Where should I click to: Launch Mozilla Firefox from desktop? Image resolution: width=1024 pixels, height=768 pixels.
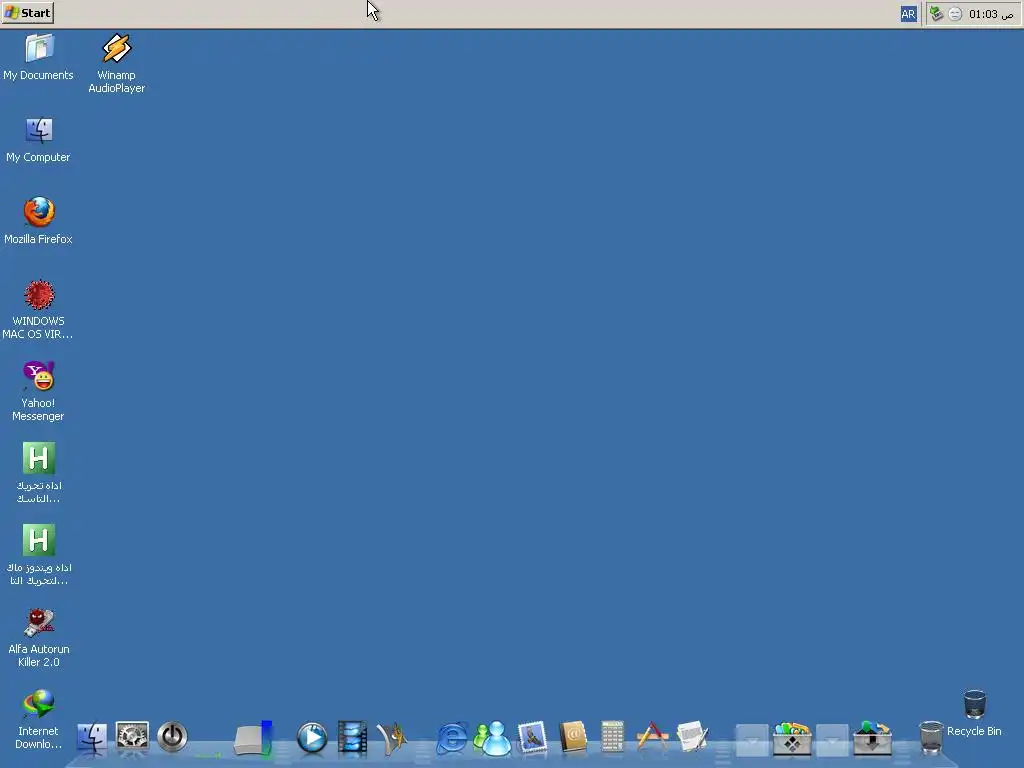coord(39,221)
